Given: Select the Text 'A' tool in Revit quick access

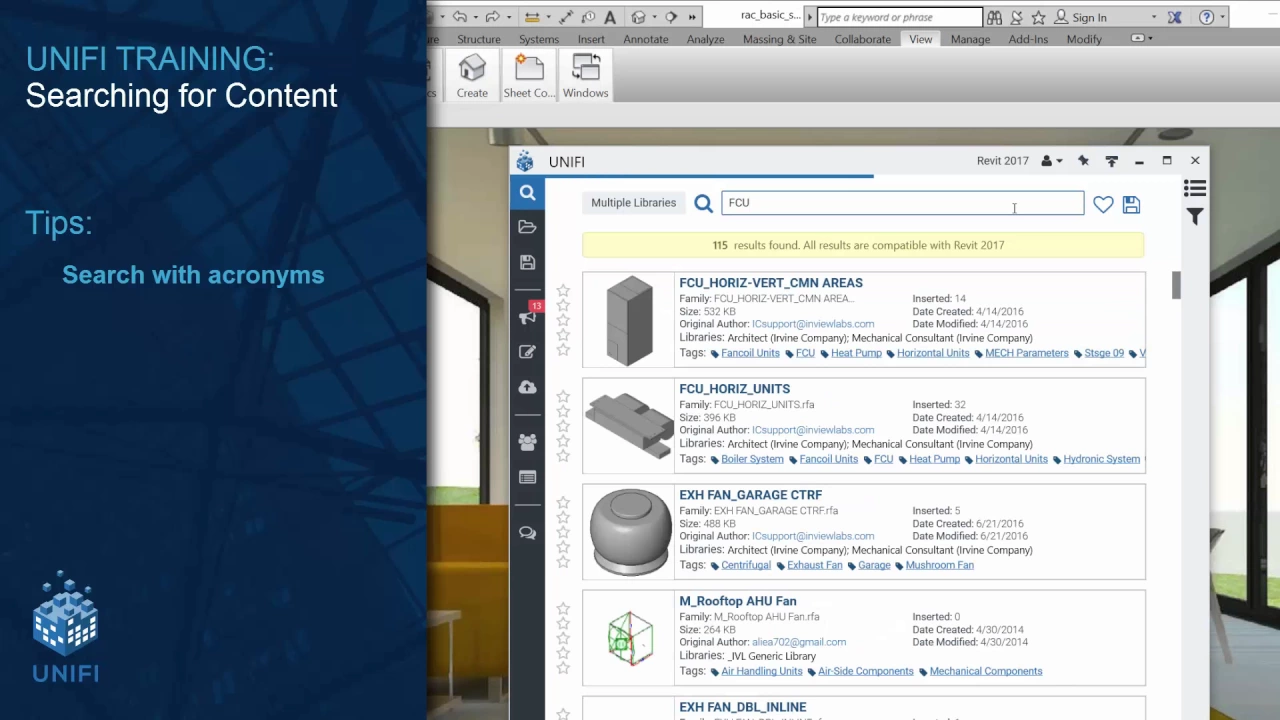Looking at the screenshot, I should [x=610, y=17].
